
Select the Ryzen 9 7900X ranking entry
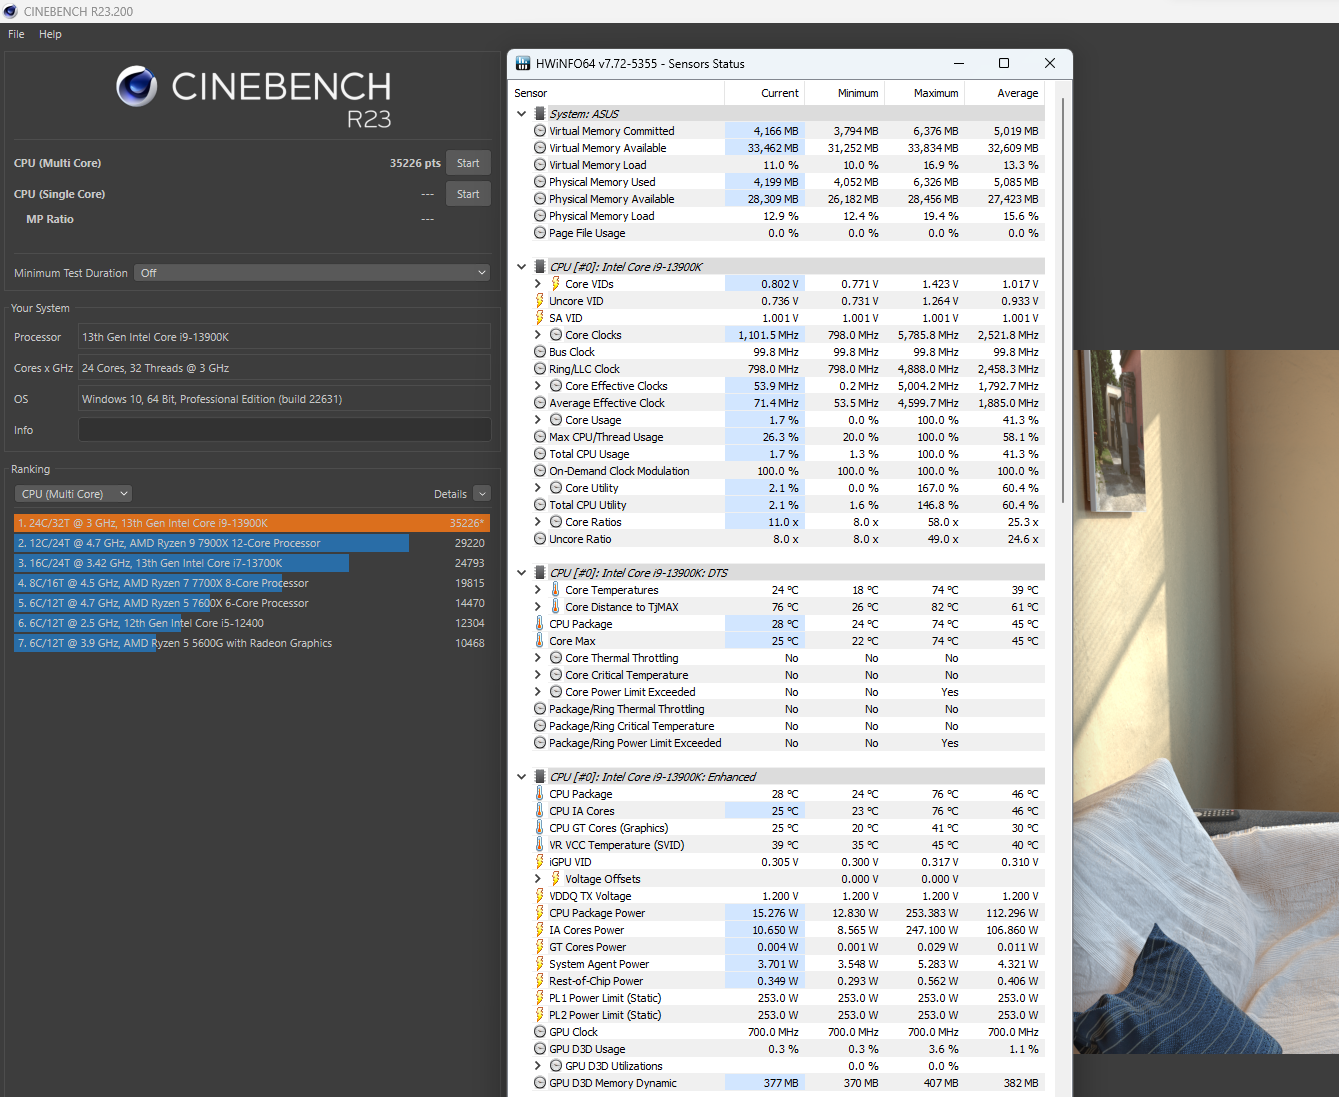(x=252, y=543)
